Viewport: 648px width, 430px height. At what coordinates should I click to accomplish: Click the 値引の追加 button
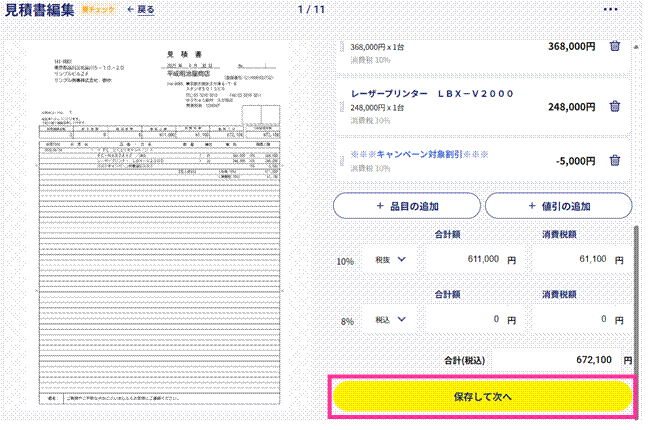pyautogui.click(x=559, y=205)
